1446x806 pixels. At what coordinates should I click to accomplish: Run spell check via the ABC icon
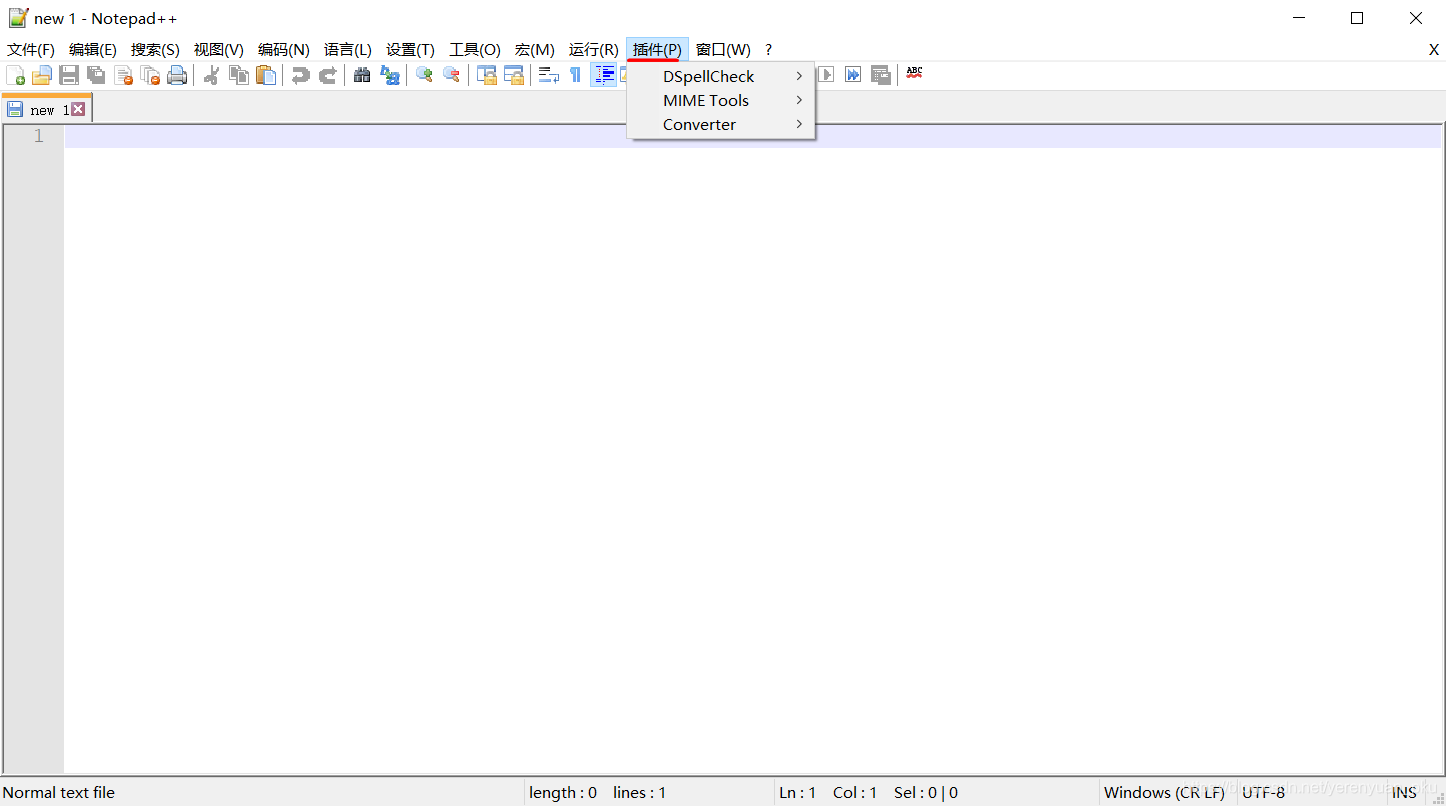point(913,74)
